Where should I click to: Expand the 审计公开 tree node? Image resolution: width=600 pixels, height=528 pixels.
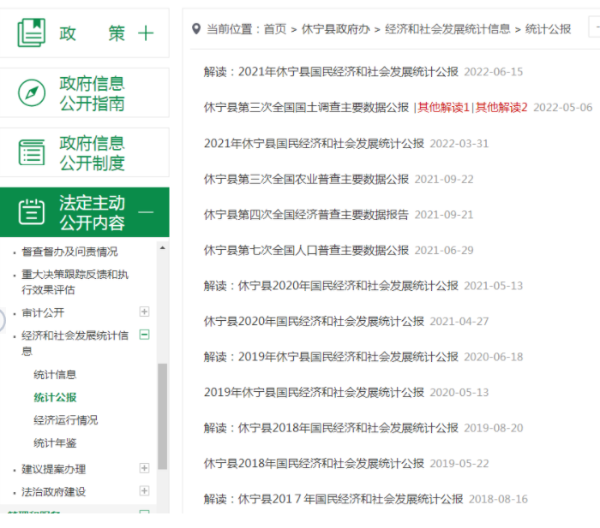145,312
